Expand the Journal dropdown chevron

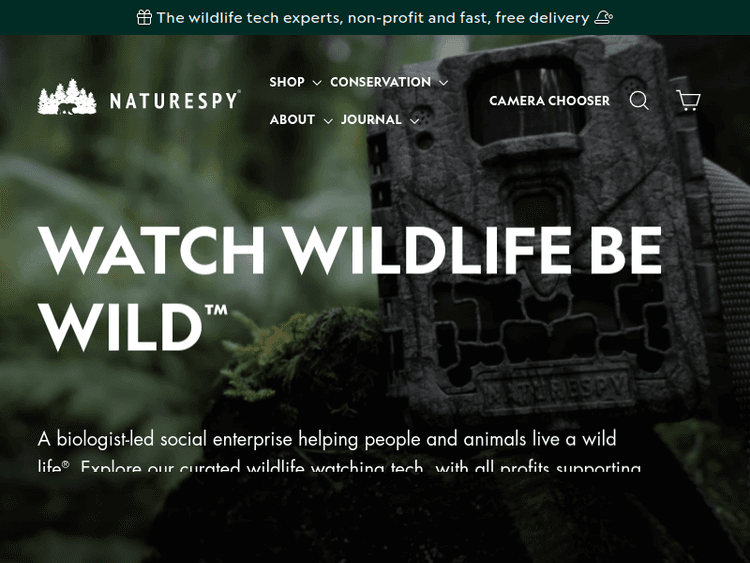tap(415, 121)
